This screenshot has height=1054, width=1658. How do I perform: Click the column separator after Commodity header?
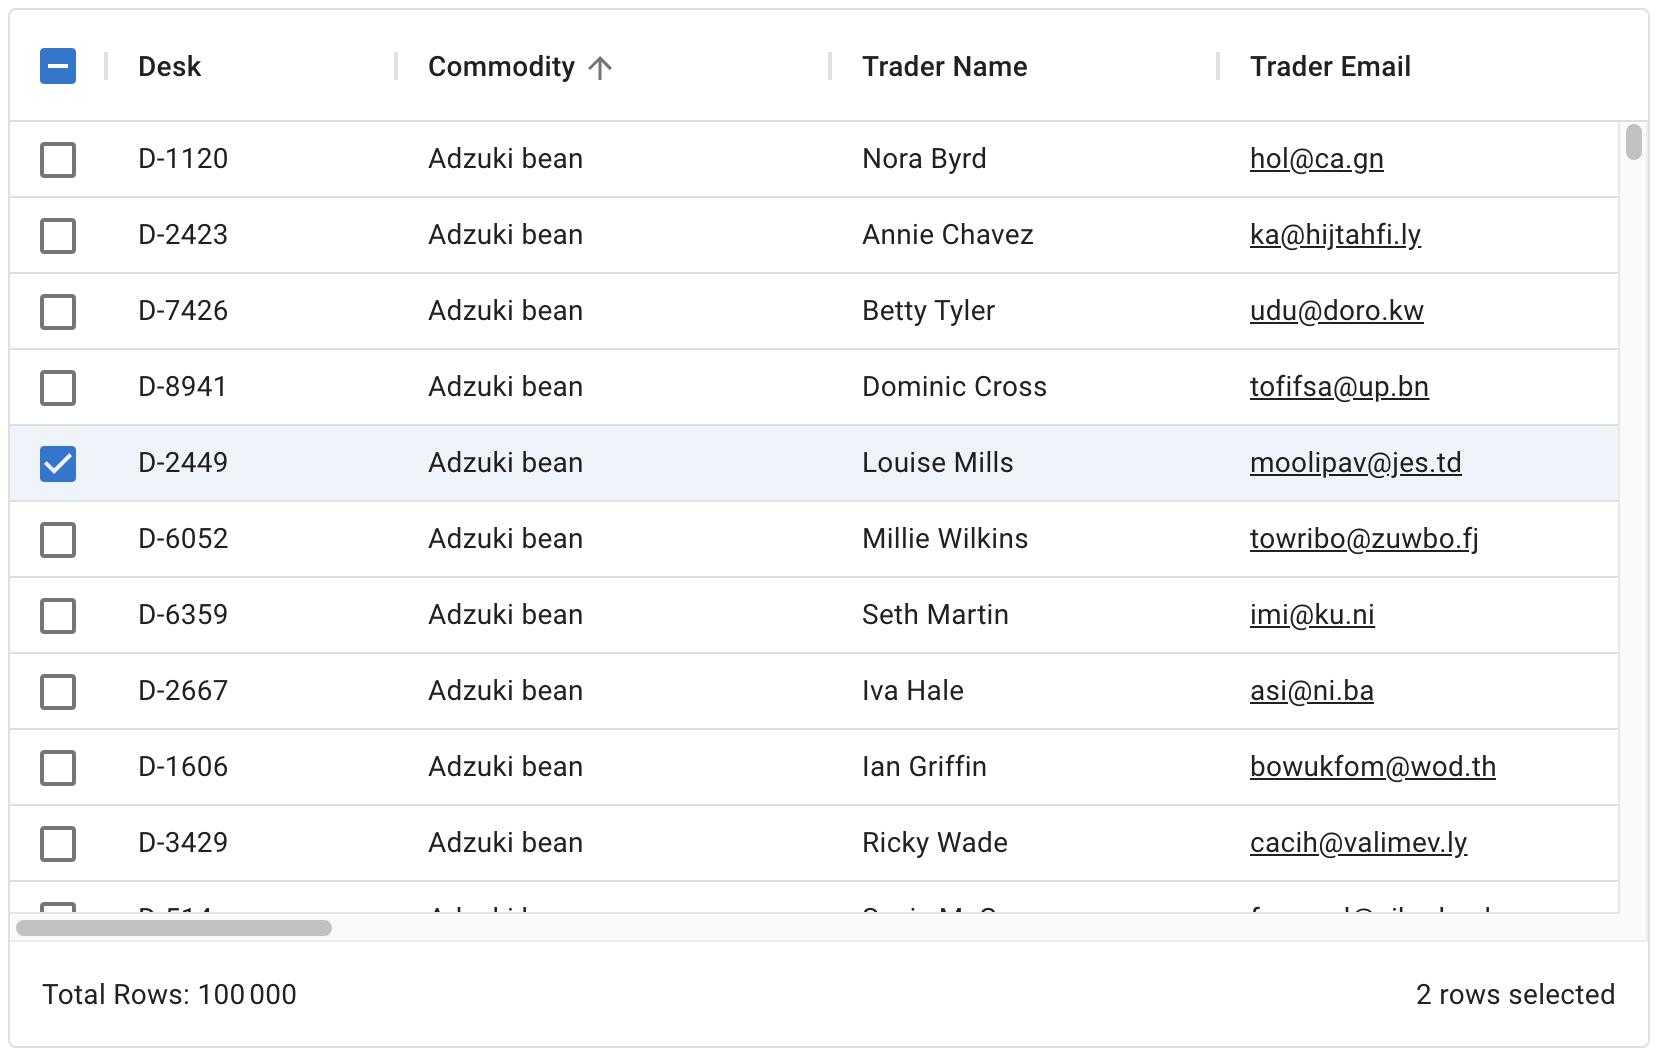pyautogui.click(x=830, y=67)
